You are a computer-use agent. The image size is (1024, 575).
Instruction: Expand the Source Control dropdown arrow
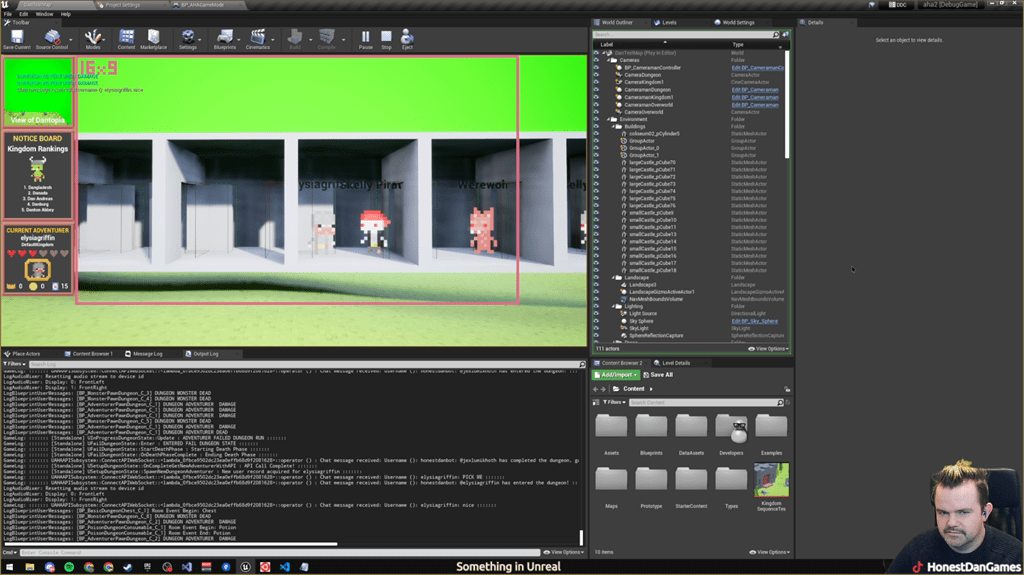pos(71,39)
